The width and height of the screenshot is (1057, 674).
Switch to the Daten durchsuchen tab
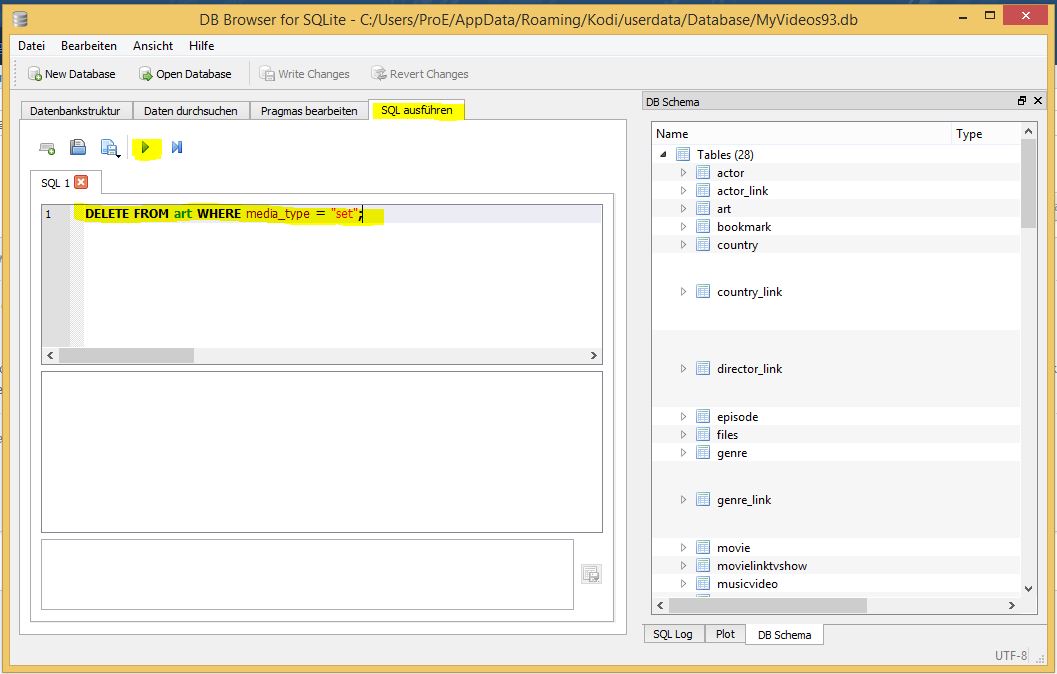pos(191,111)
